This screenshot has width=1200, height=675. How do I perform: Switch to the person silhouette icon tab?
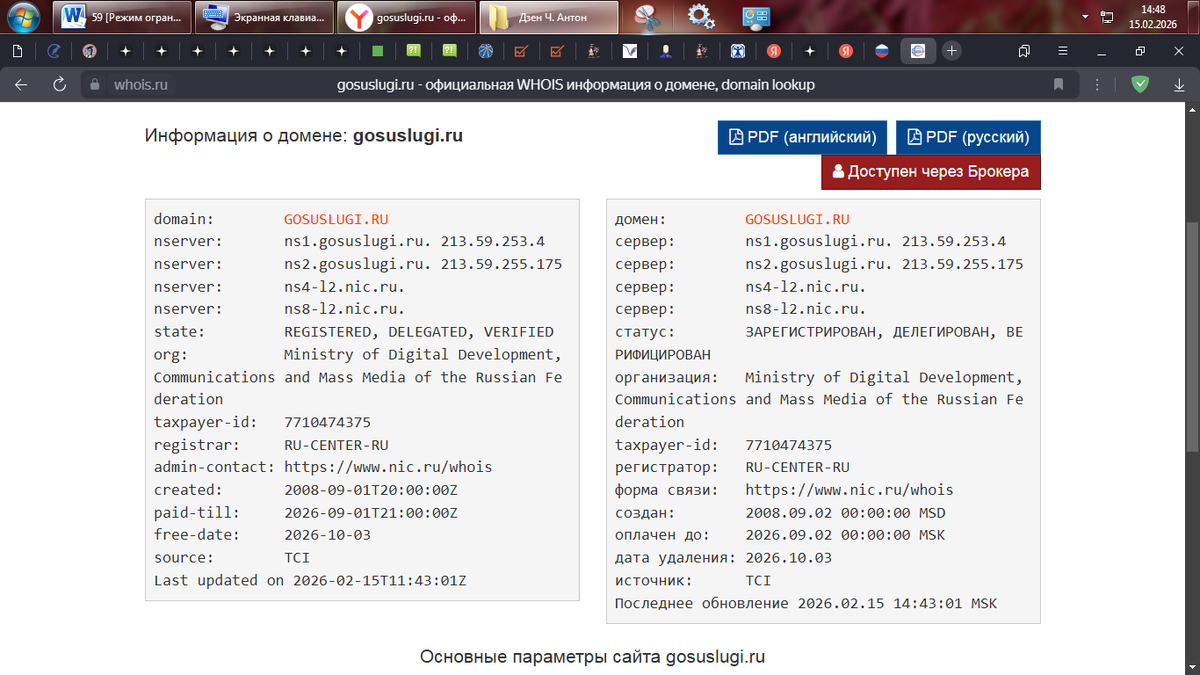[666, 50]
